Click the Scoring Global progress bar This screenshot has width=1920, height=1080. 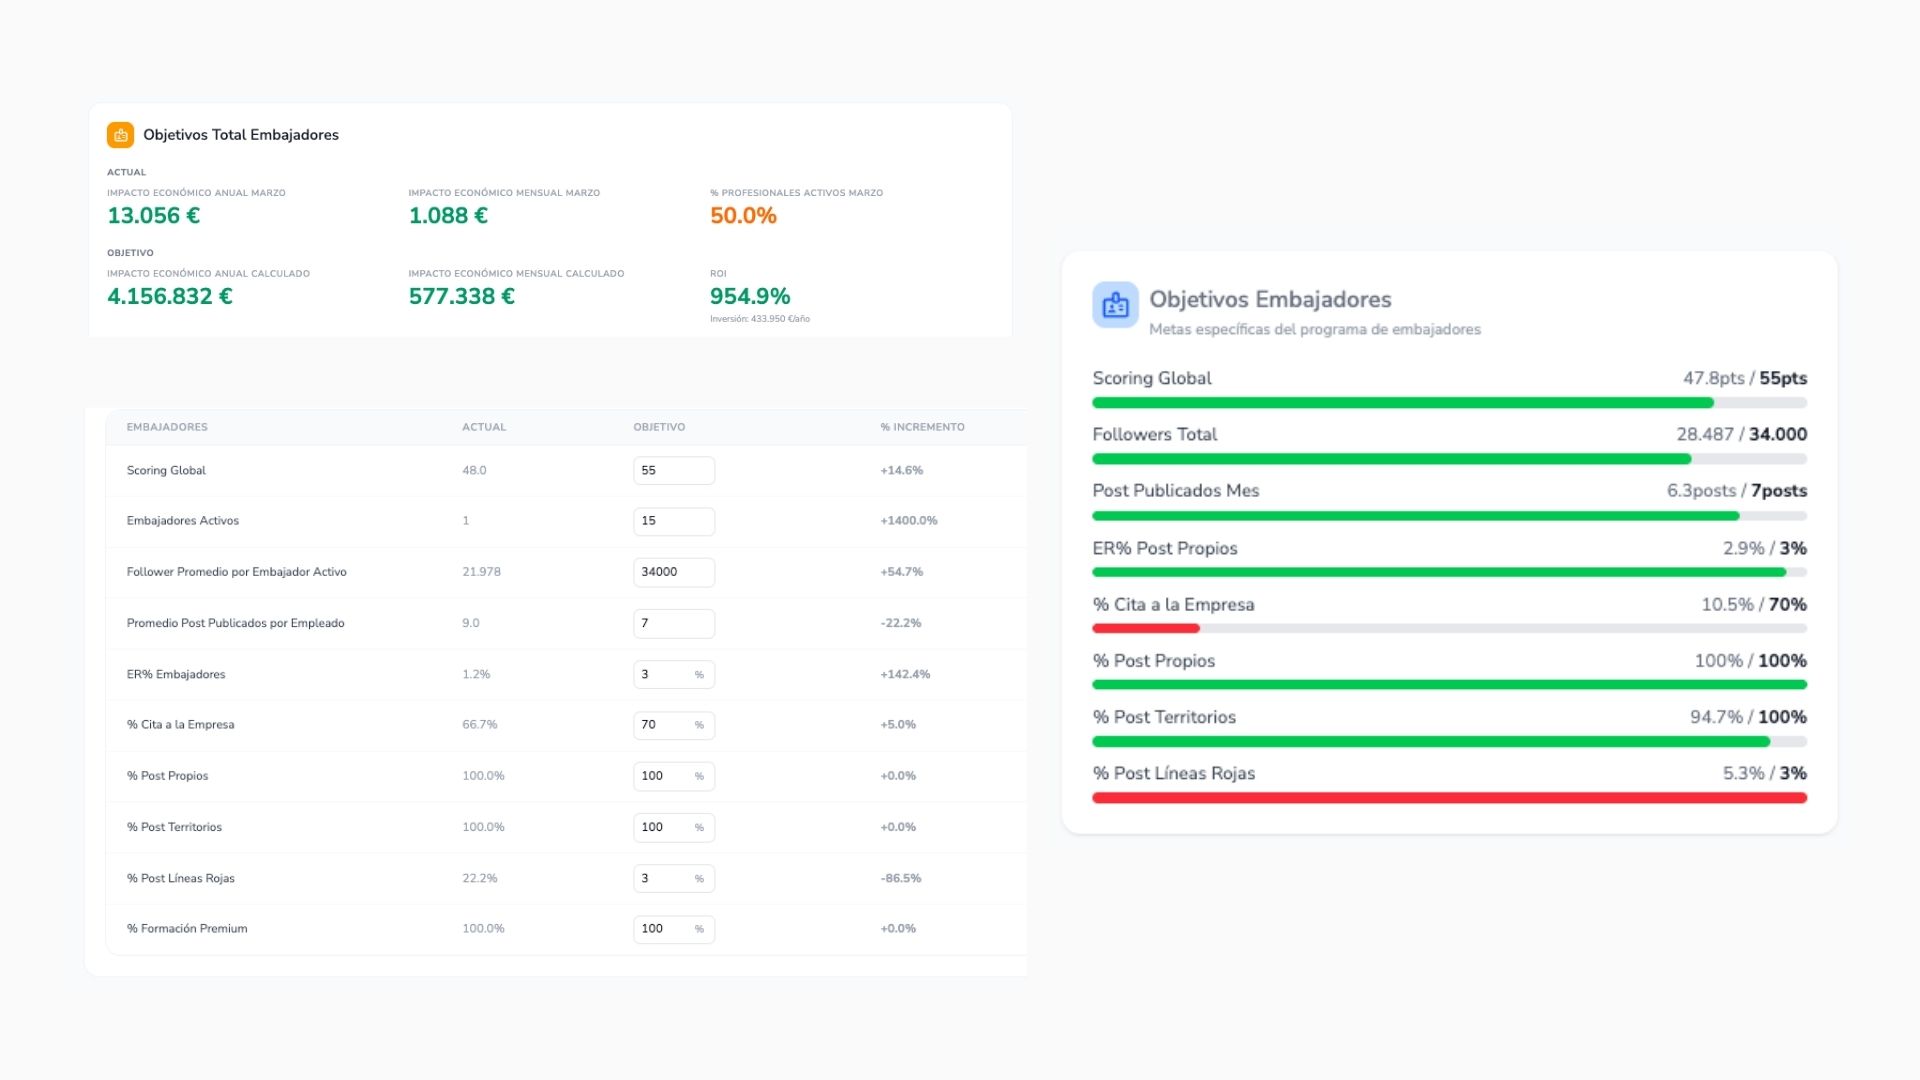1449,403
